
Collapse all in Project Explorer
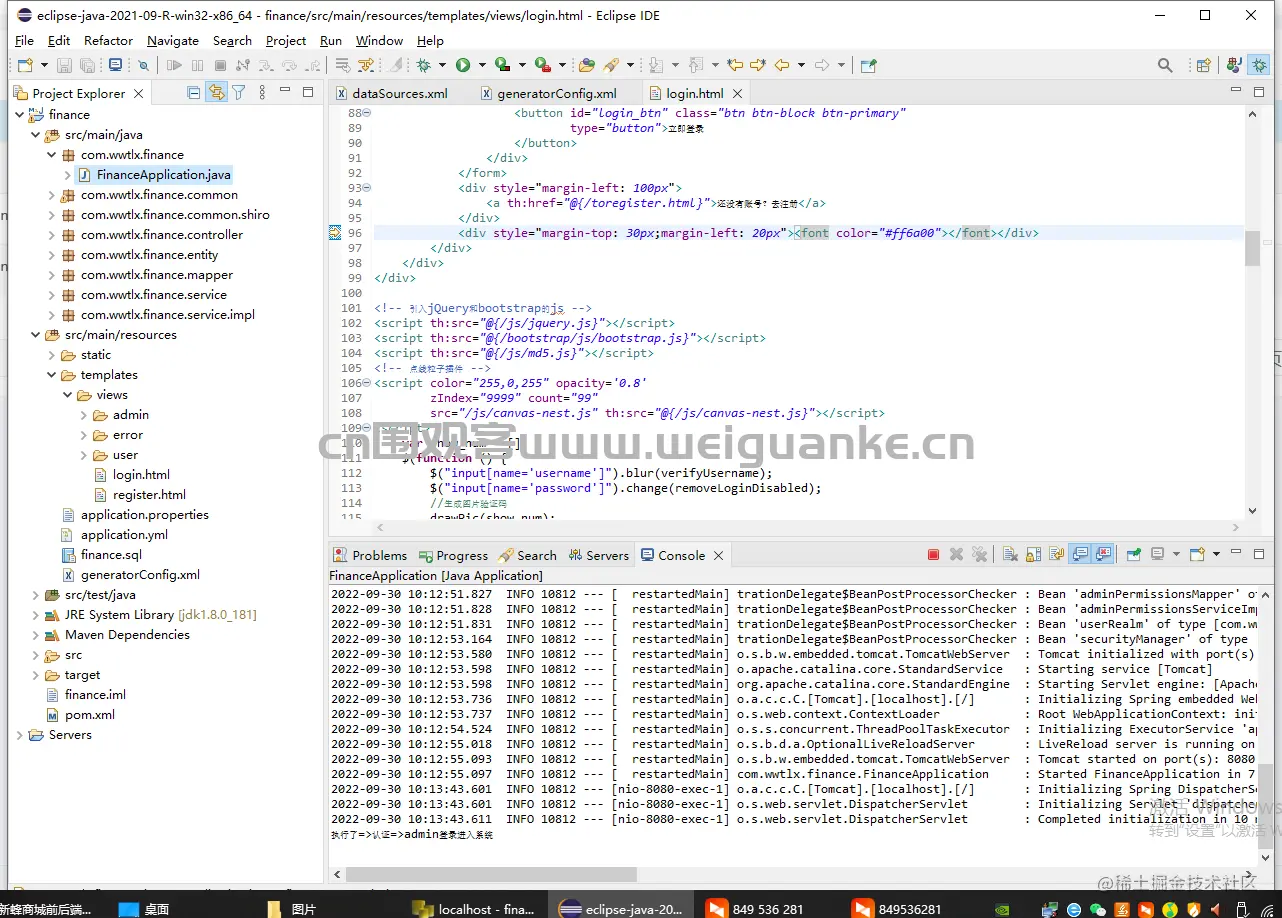(194, 92)
